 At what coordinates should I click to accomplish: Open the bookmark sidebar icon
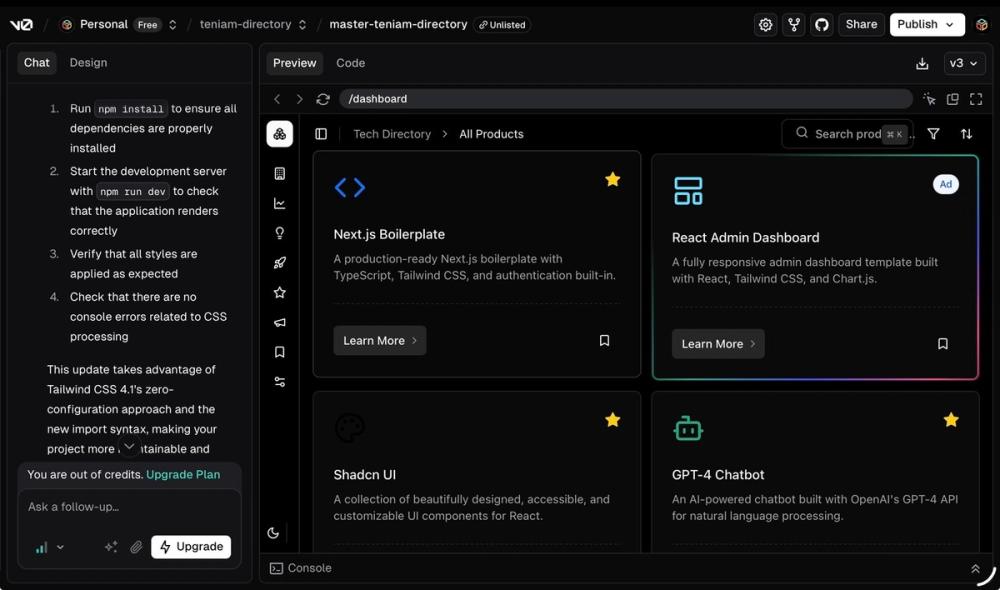pos(279,352)
